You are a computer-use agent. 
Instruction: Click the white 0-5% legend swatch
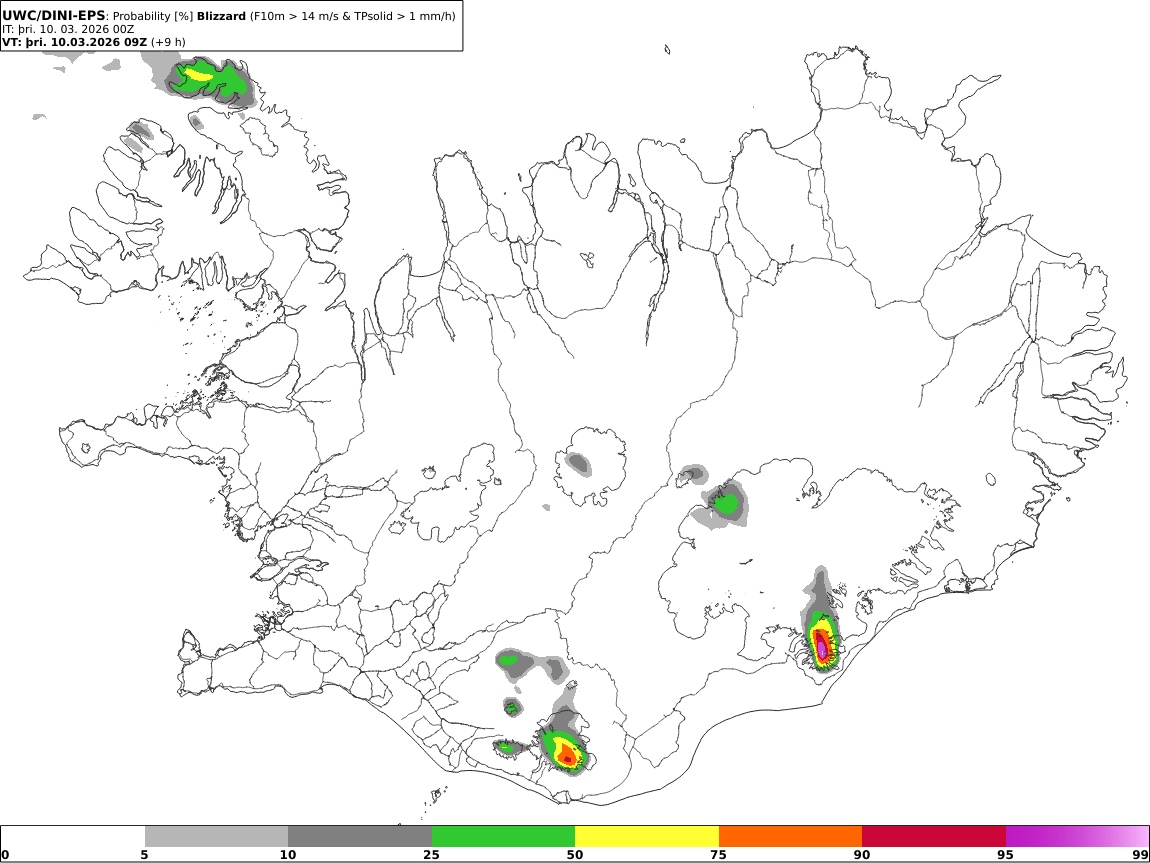(x=73, y=837)
